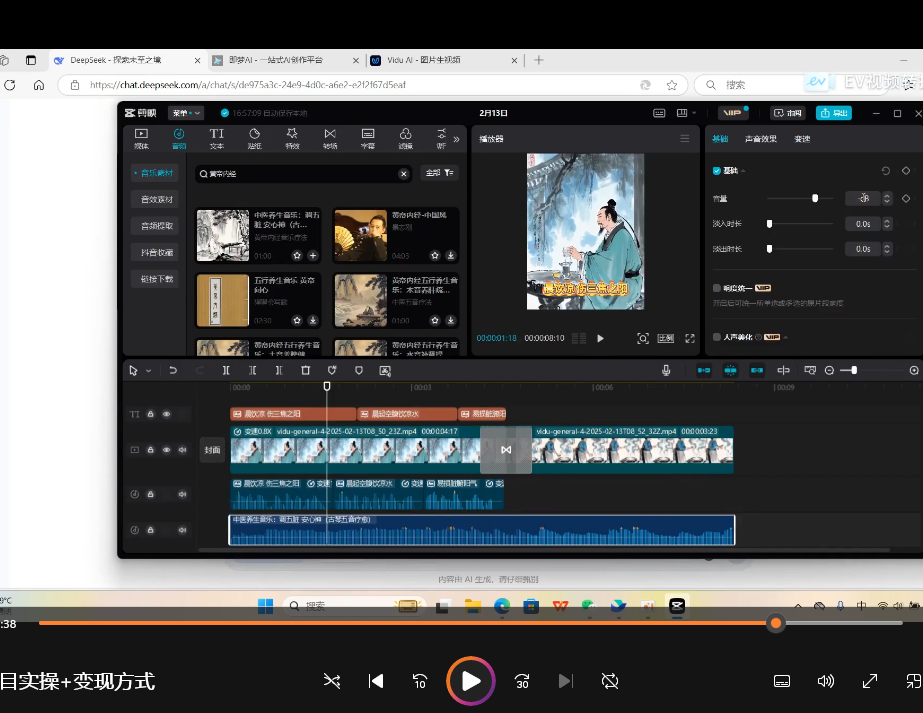Add first music track with plus icon

tap(313, 256)
